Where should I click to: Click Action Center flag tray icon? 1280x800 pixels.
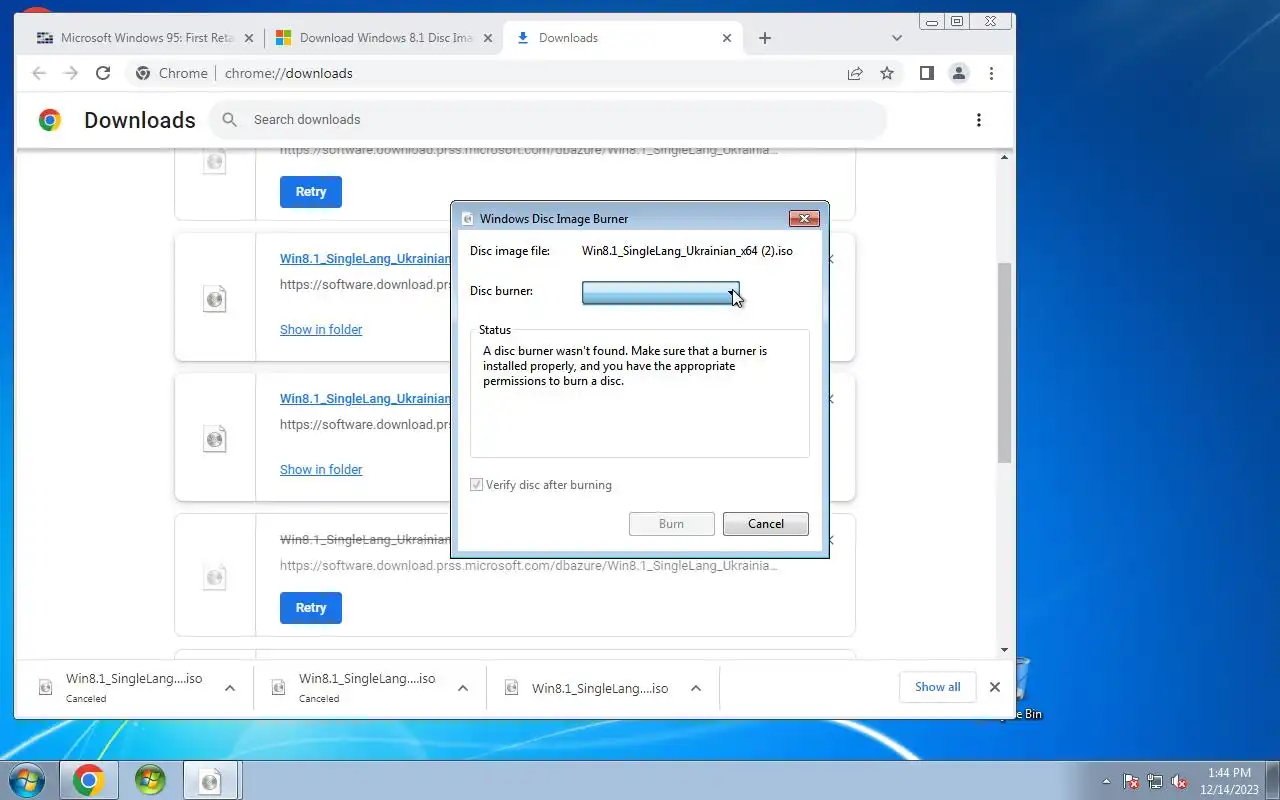pyautogui.click(x=1131, y=781)
